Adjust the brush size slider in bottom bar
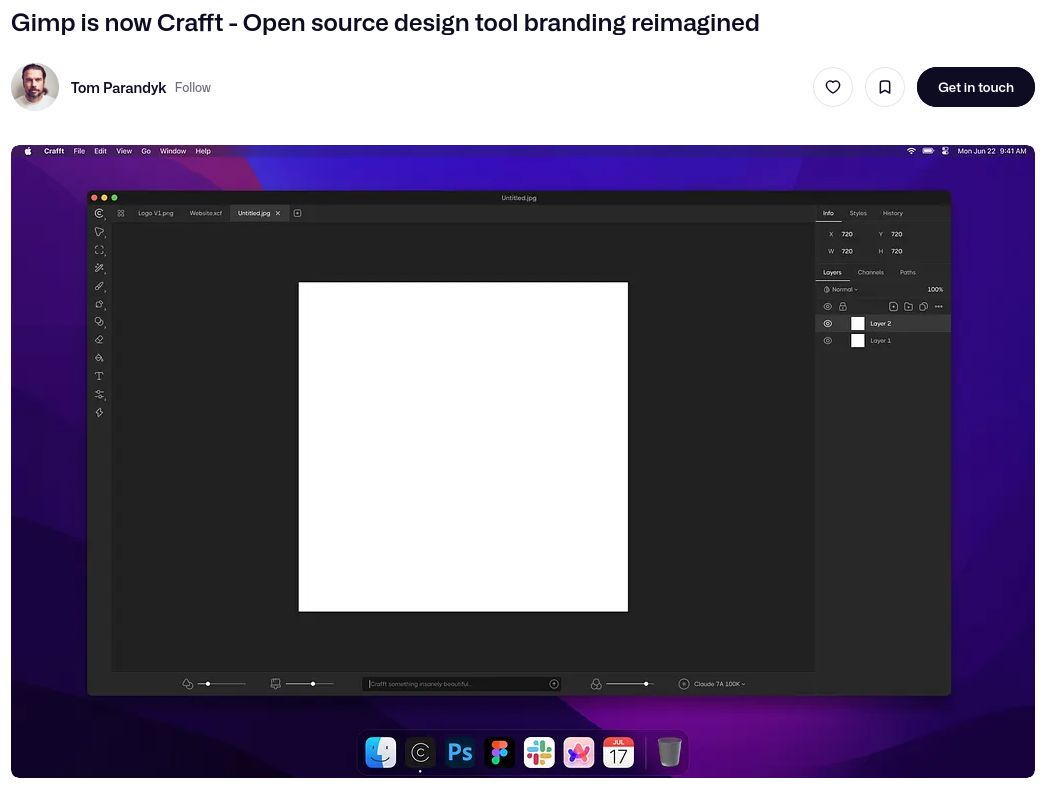Viewport: 1051px width, 794px height. click(x=310, y=684)
